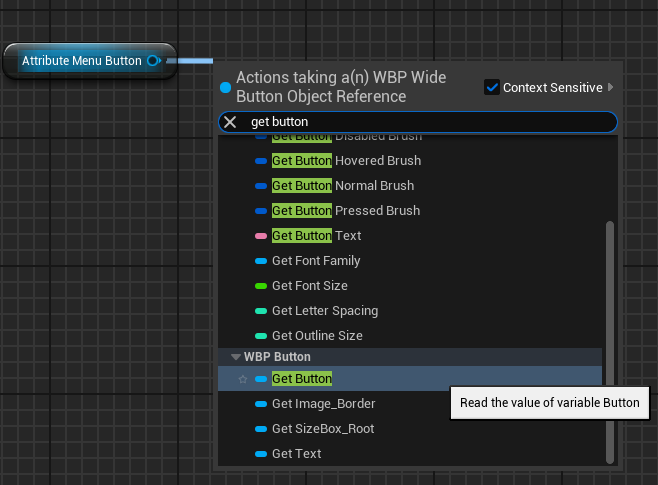Clear the search with the X icon
Screen dimensions: 658x485
tap(230, 122)
